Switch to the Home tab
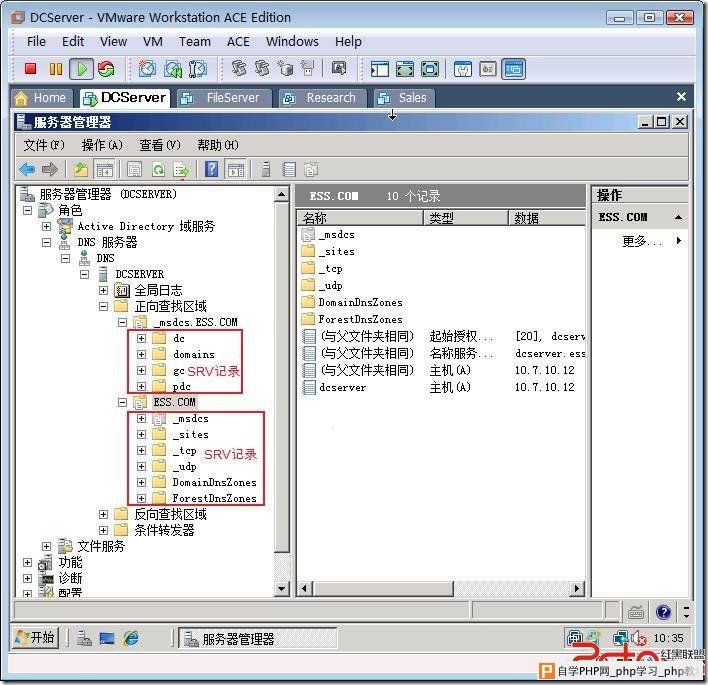The width and height of the screenshot is (708, 685). (42, 98)
